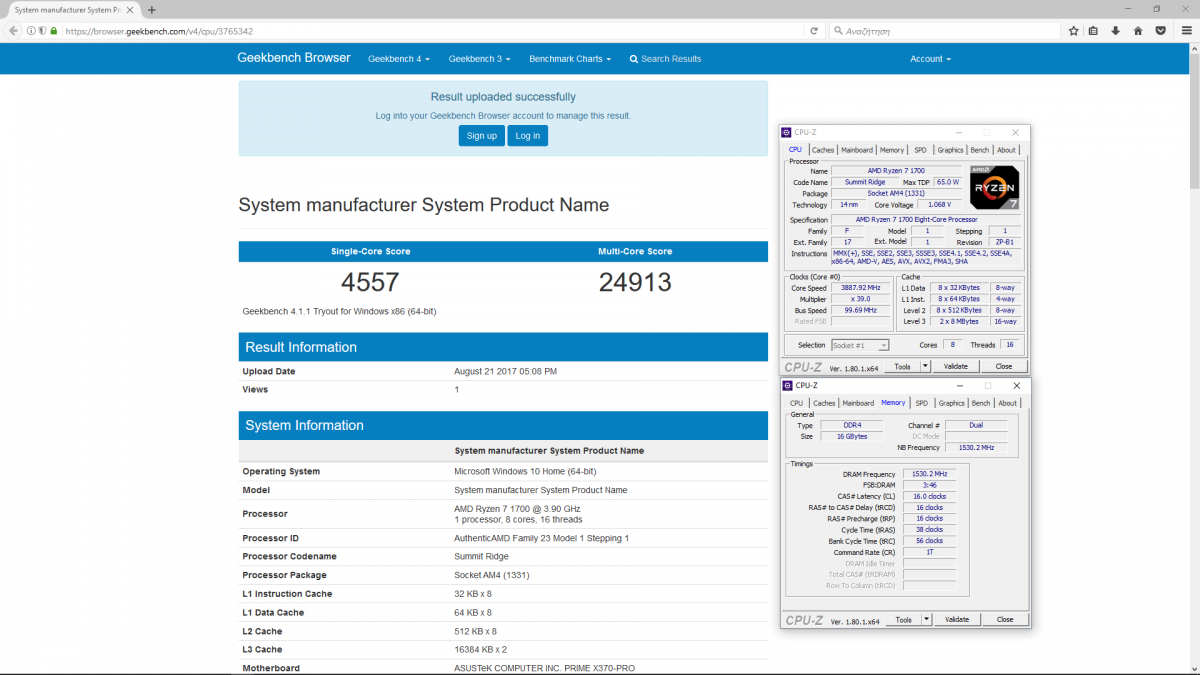The height and width of the screenshot is (675, 1200).
Task: Click the magnifier icon in the search box
Action: [838, 31]
